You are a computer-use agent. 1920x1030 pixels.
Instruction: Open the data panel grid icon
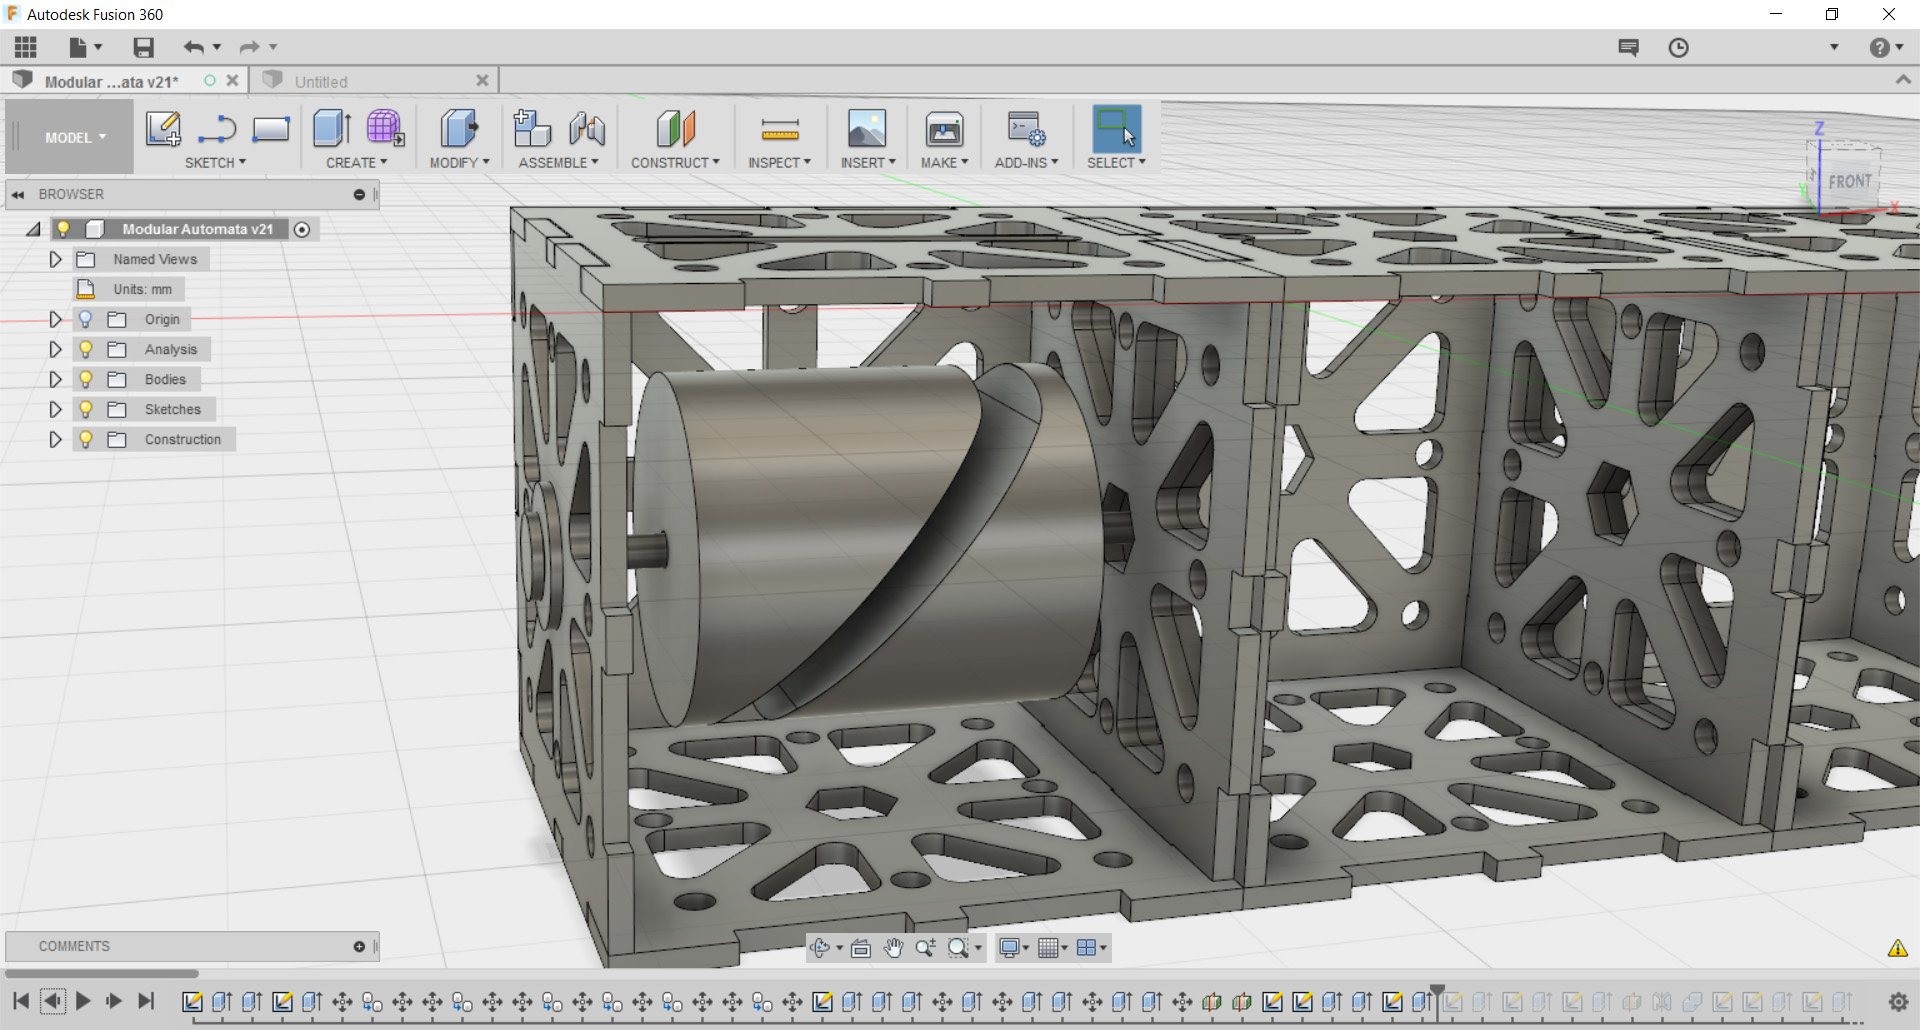click(26, 47)
